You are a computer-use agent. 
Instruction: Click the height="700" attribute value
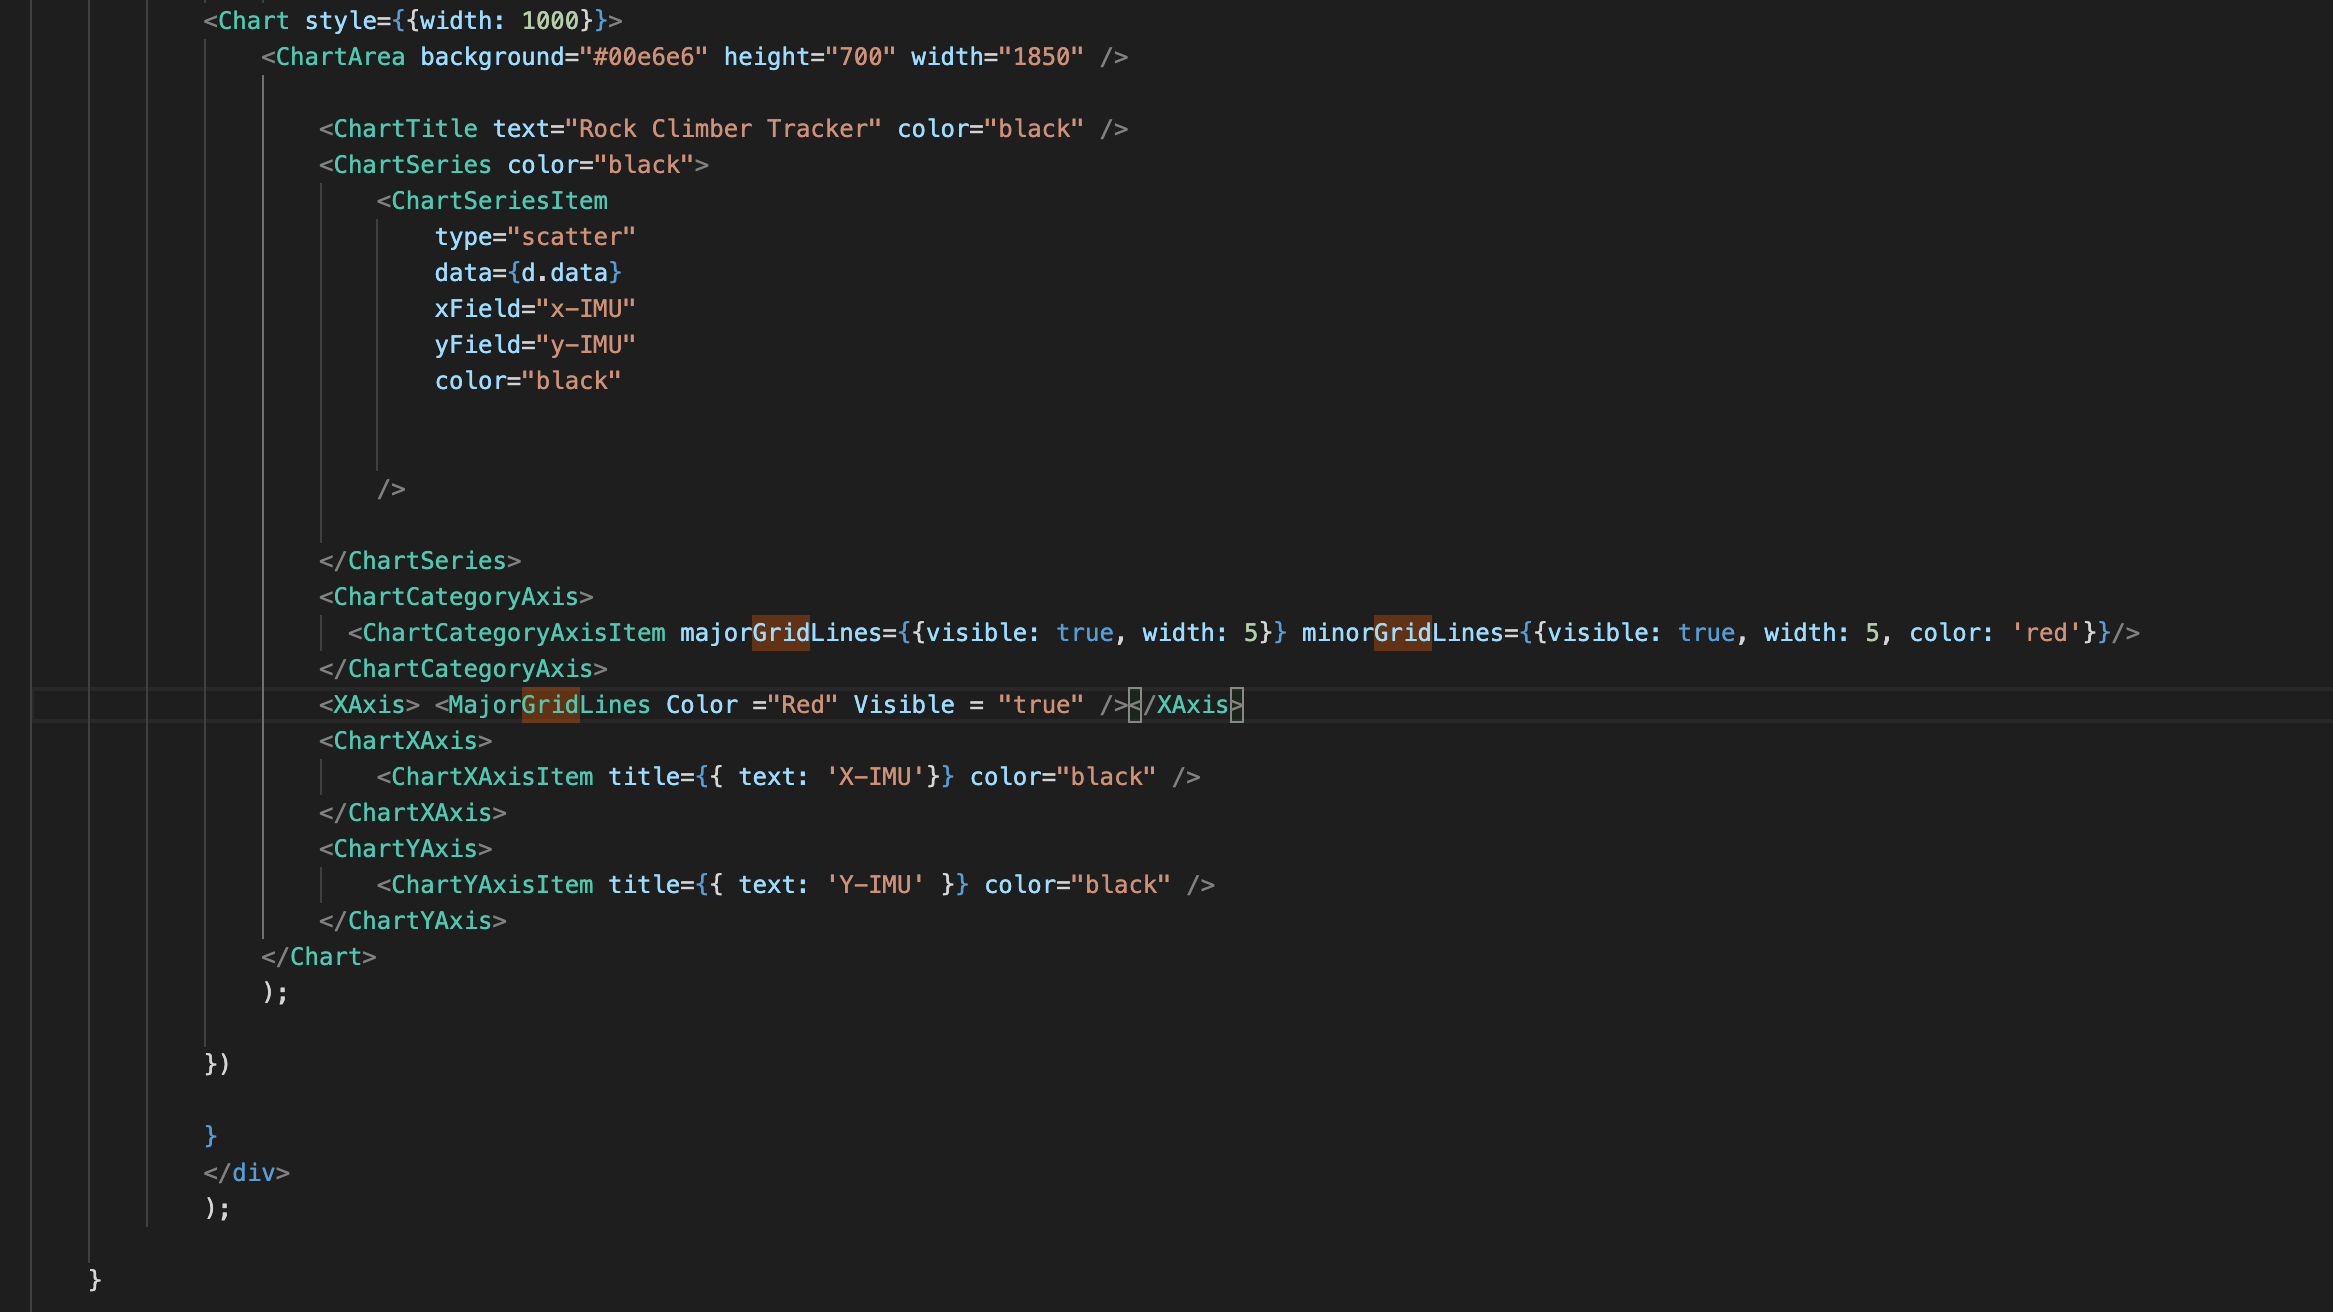click(860, 57)
